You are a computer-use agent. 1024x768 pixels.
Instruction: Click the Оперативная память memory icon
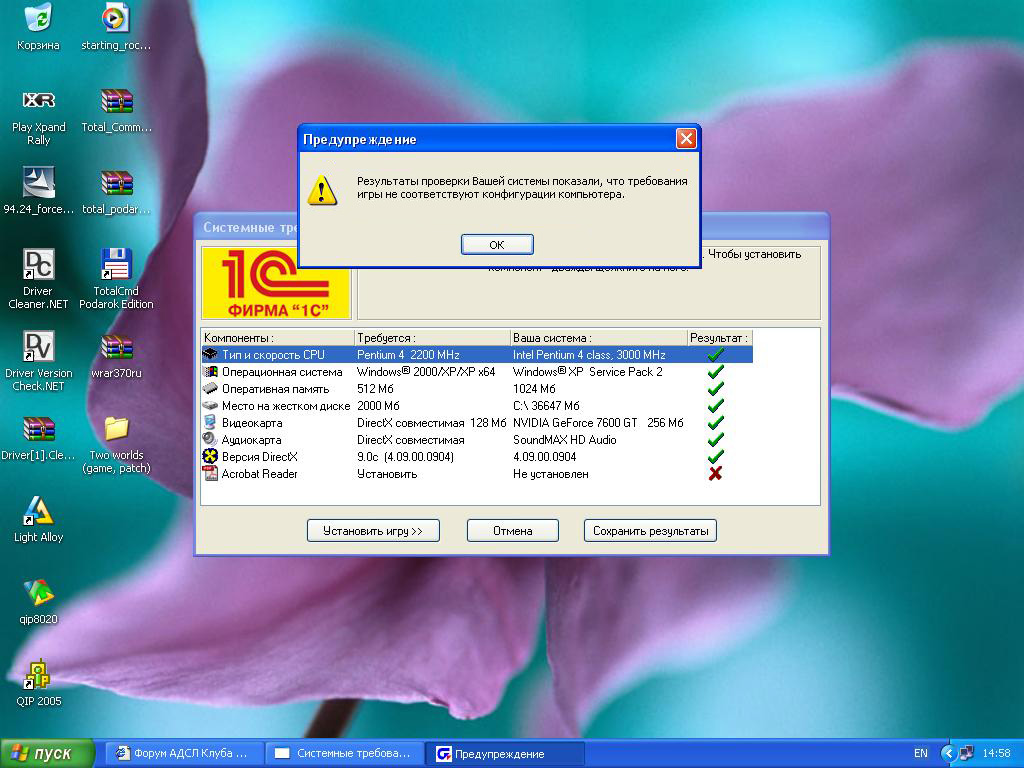point(210,389)
